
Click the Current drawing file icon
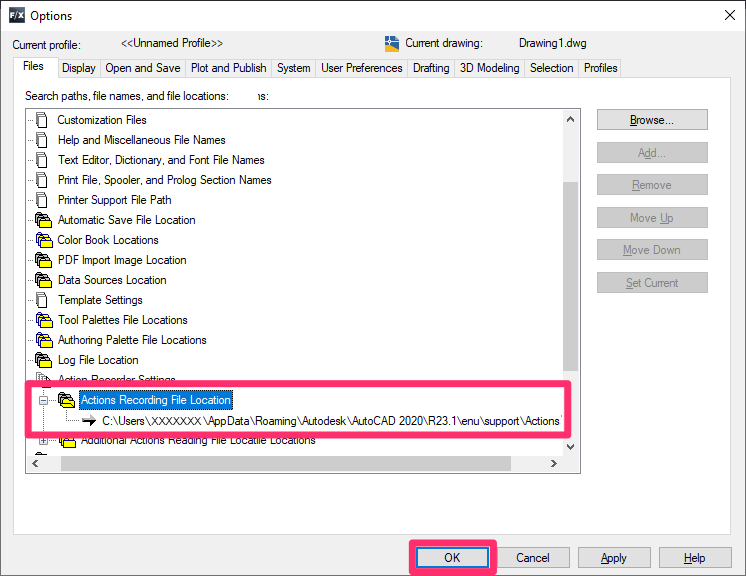coord(392,44)
